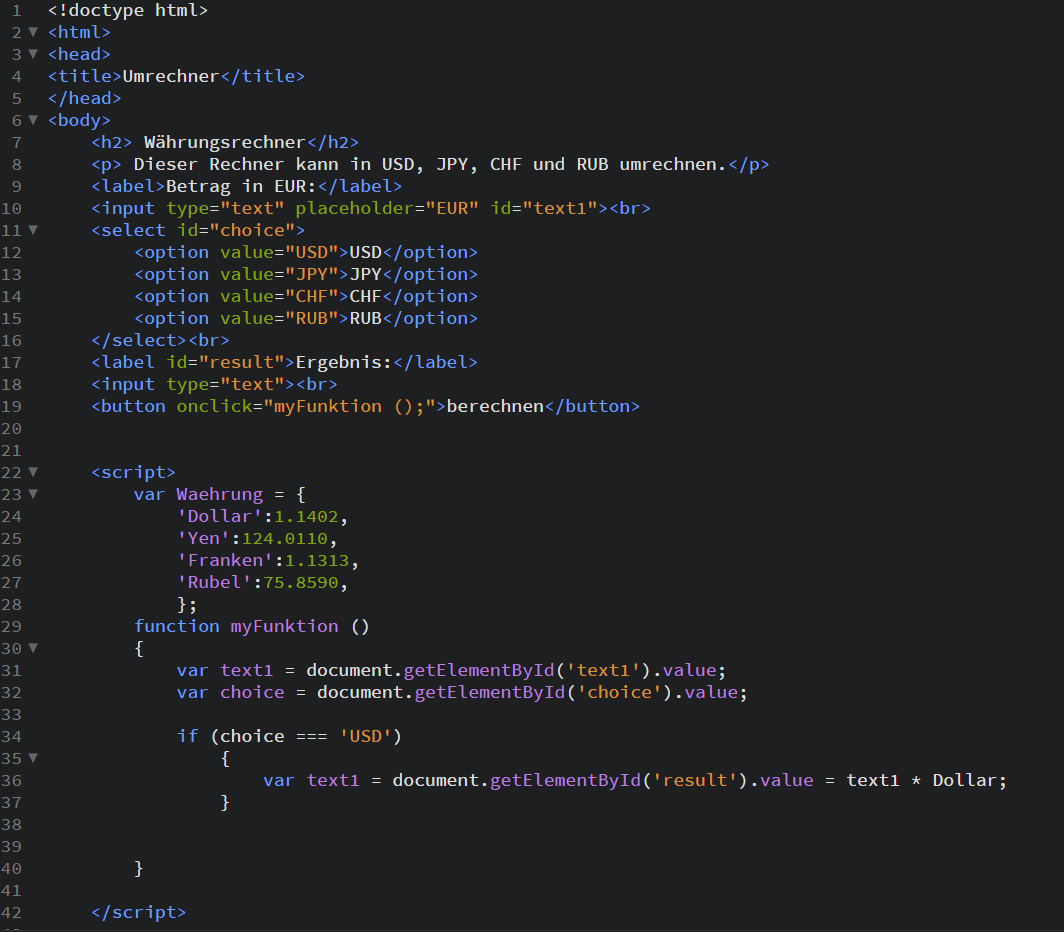The image size is (1064, 932).
Task: Collapse the body fold arrow at line 6
Action: (33, 119)
